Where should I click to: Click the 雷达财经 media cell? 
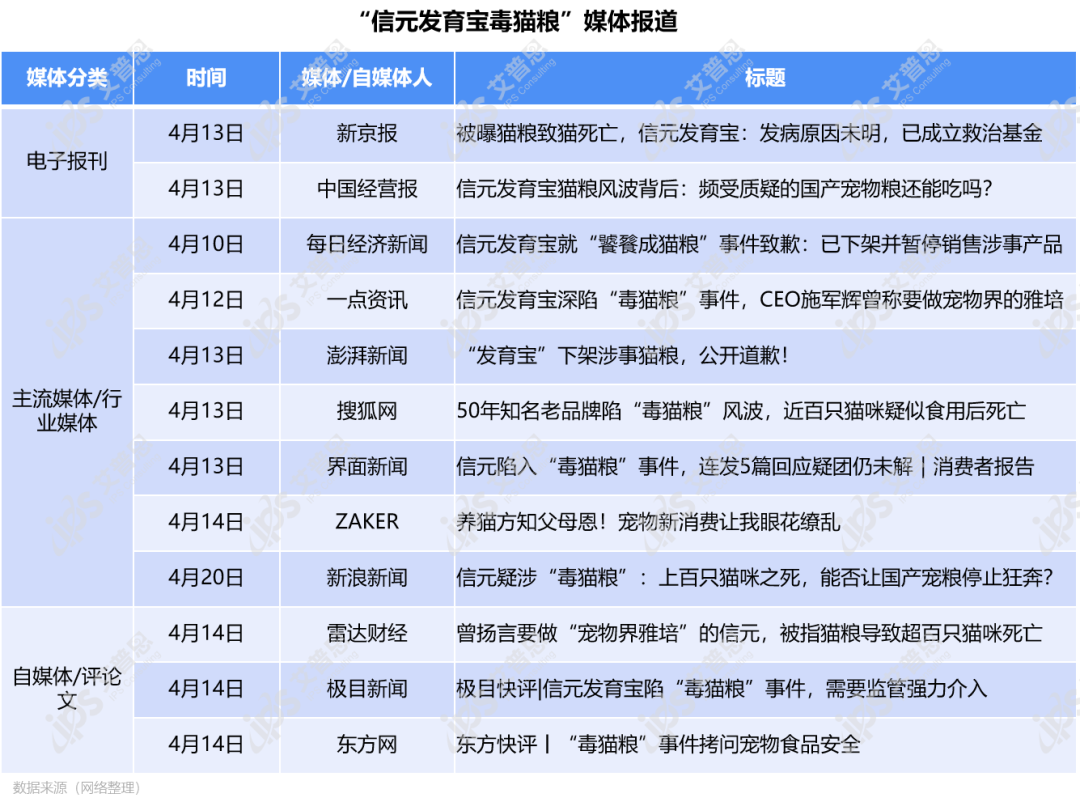coord(366,633)
